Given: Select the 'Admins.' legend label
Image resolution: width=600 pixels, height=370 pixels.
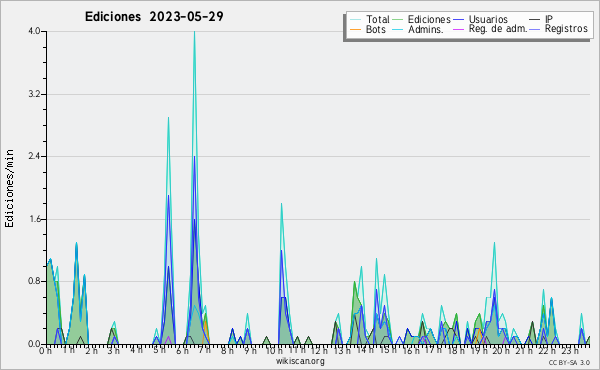Looking at the screenshot, I should [426, 29].
